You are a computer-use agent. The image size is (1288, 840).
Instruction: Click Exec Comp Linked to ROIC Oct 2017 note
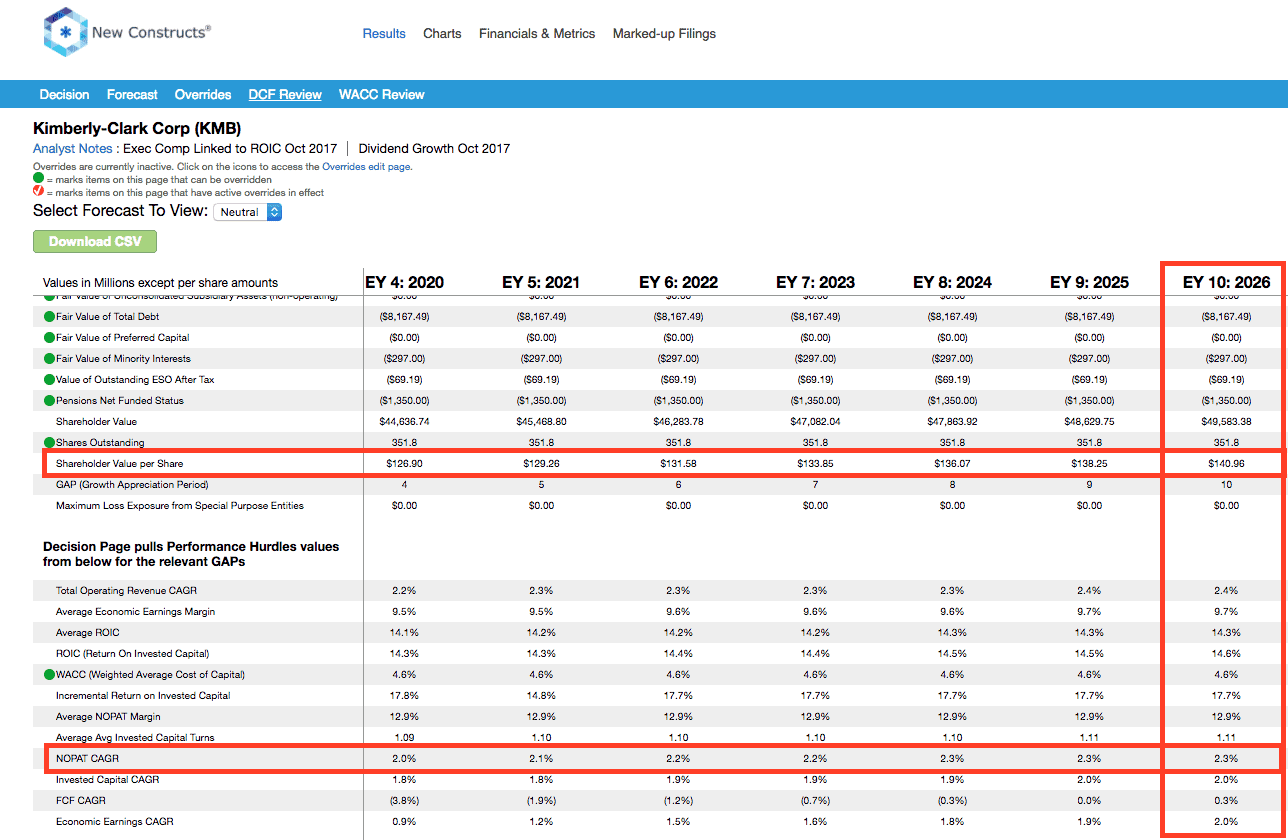pyautogui.click(x=230, y=149)
